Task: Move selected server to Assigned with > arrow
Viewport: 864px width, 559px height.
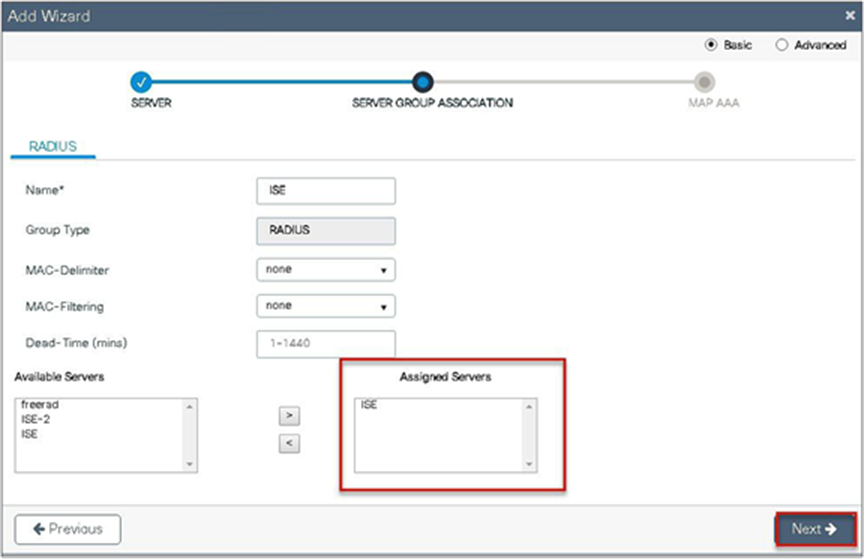Action: [289, 415]
